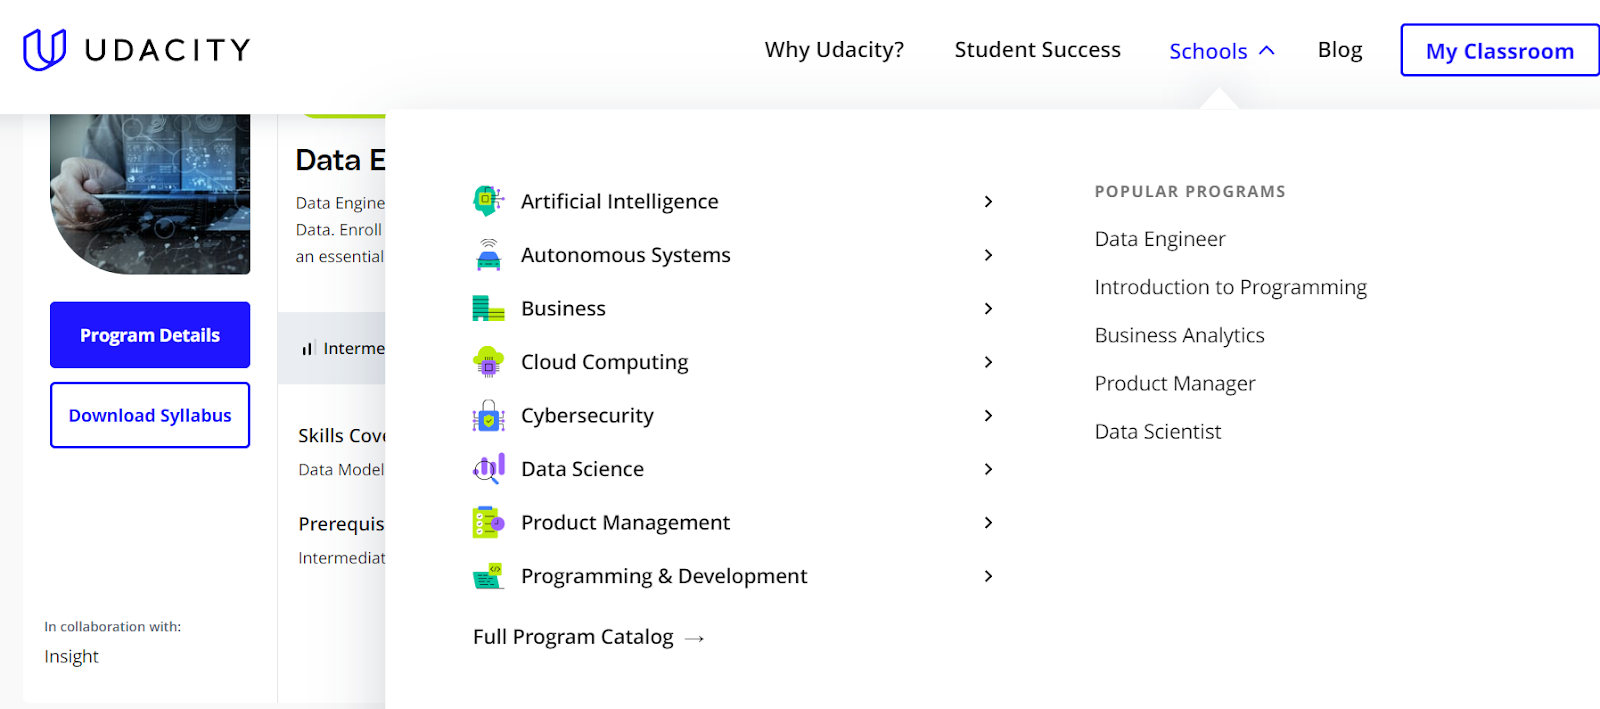Image resolution: width=1600 pixels, height=709 pixels.
Task: Click the Data Science chart icon
Action: (x=488, y=469)
